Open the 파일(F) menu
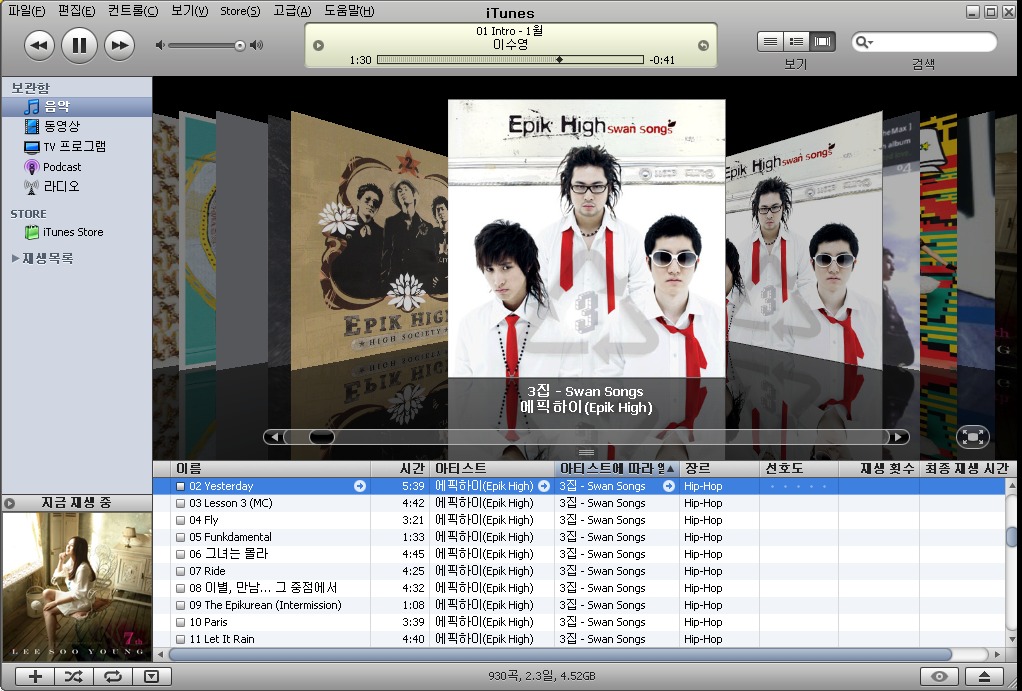The height and width of the screenshot is (691, 1022). point(27,10)
